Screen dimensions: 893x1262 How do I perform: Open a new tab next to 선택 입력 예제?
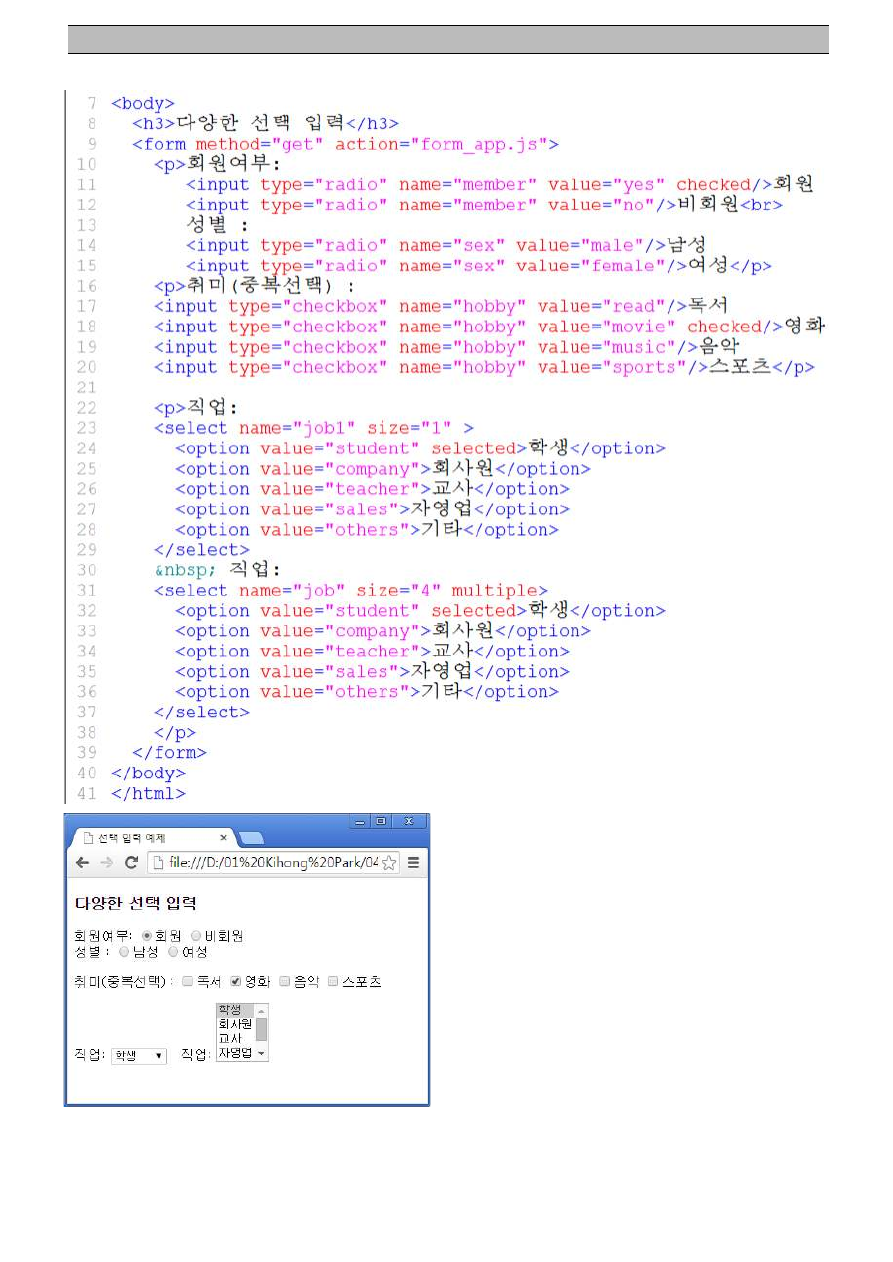[x=252, y=838]
